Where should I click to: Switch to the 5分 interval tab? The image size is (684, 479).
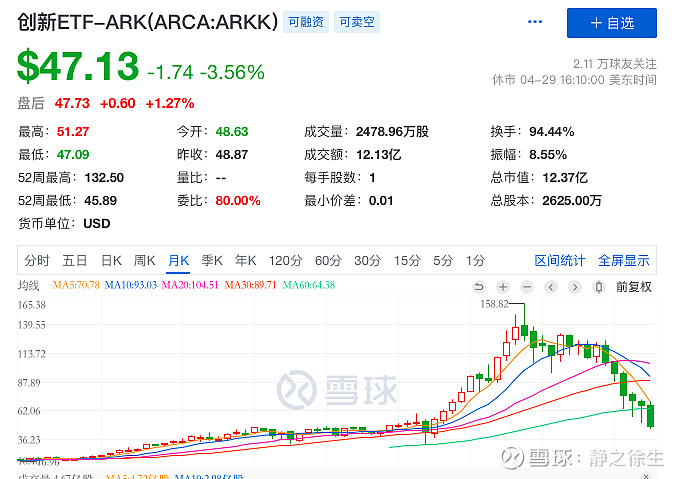pos(443,260)
